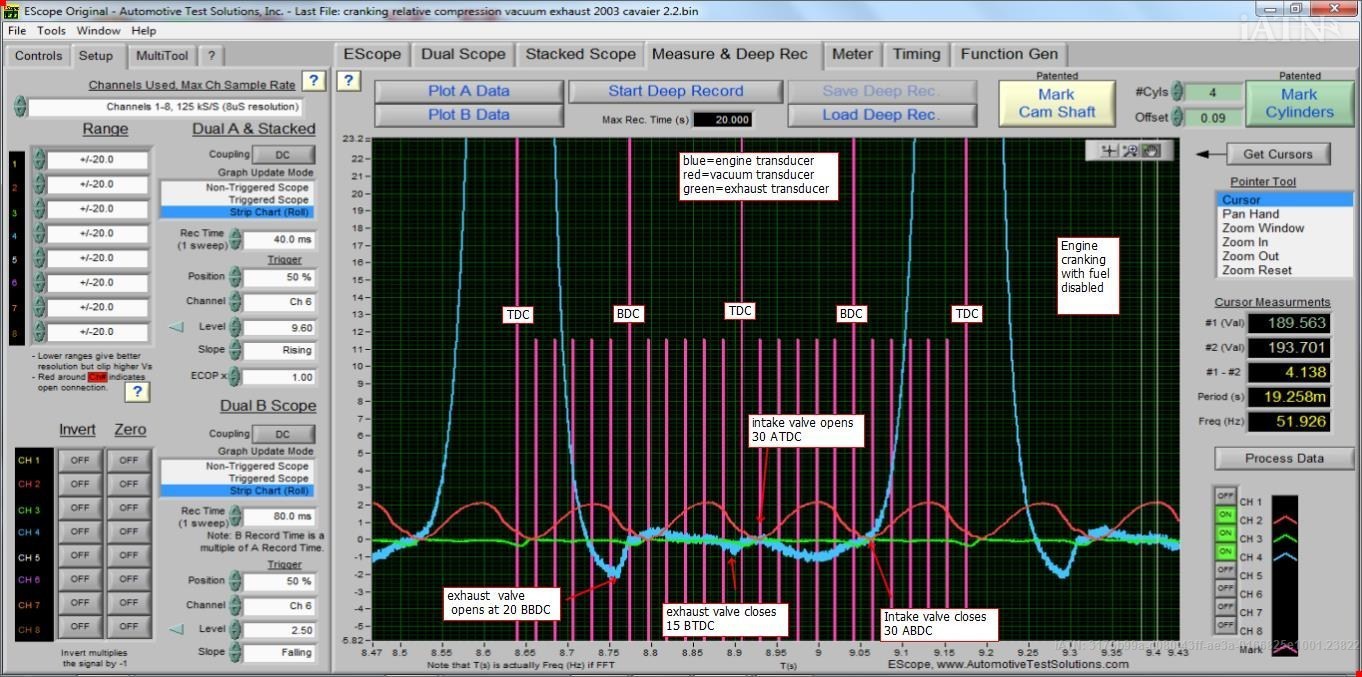Select the hand pan tool in graph palette
The width and height of the screenshot is (1362, 677).
point(1151,151)
